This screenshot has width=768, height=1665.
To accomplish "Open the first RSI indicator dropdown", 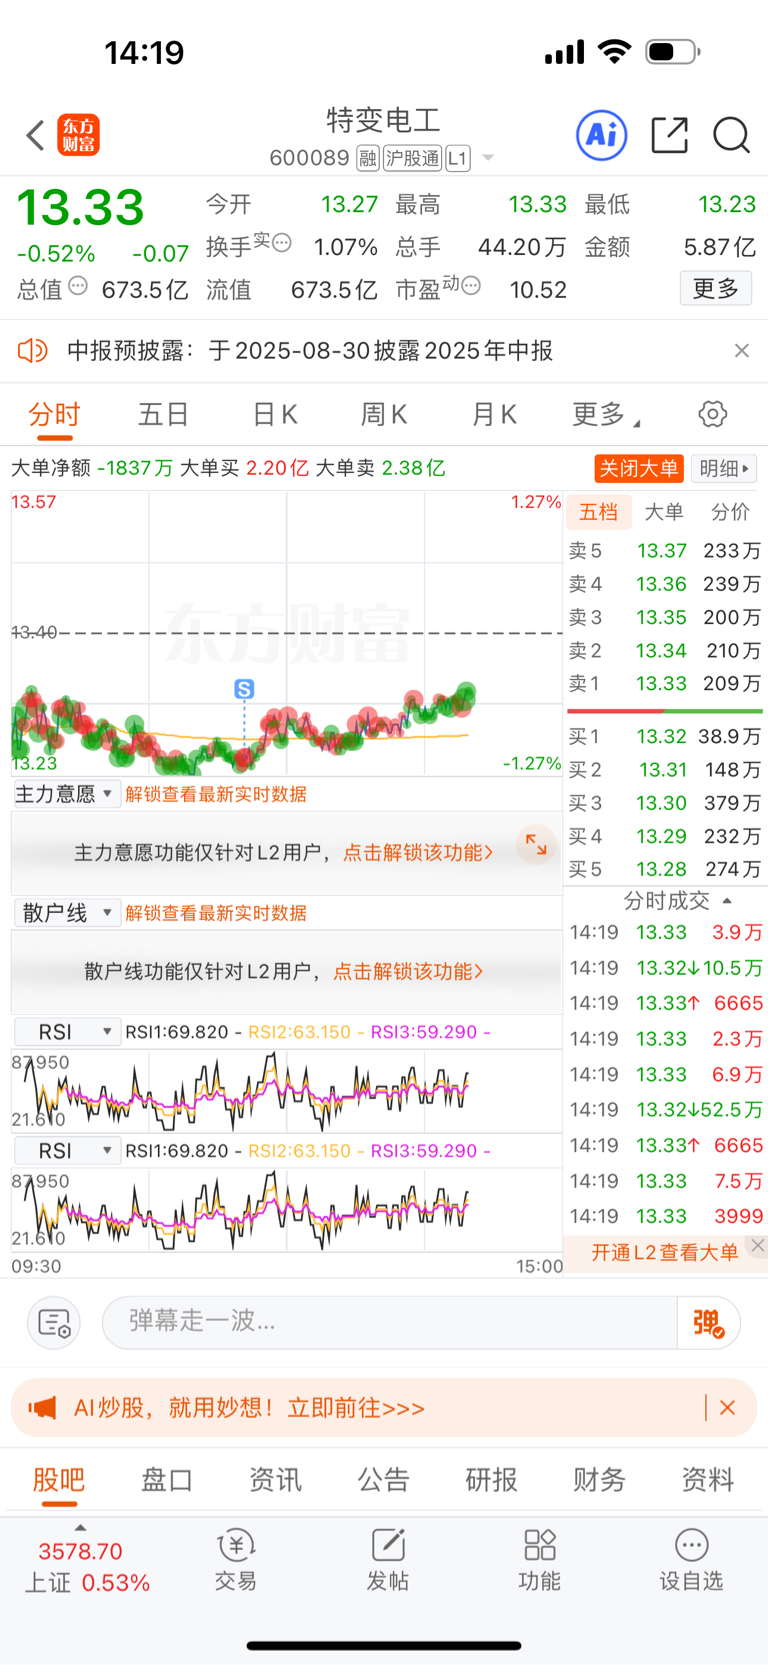I will (x=66, y=1032).
